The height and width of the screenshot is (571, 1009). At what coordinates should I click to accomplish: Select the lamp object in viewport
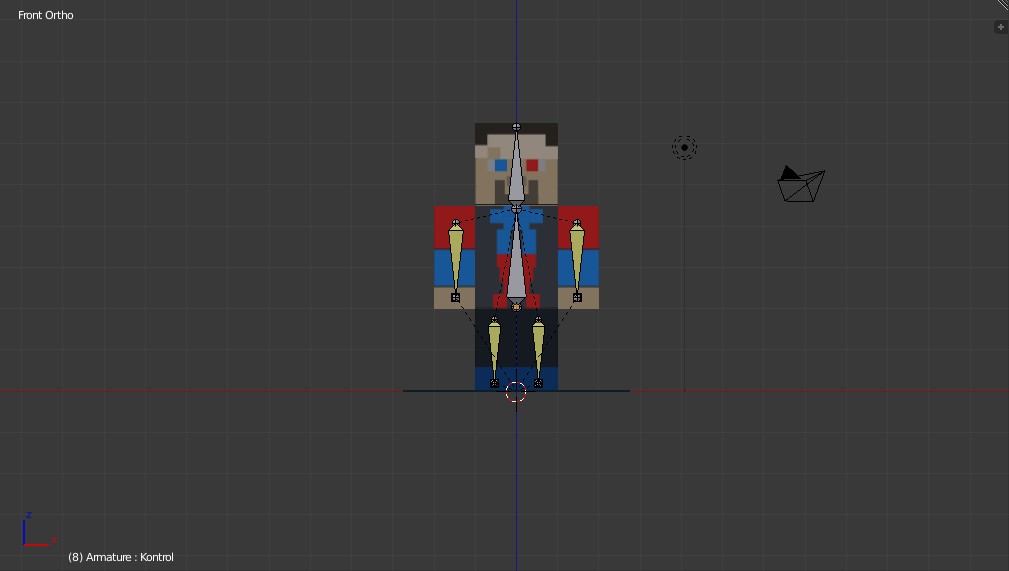tap(684, 148)
